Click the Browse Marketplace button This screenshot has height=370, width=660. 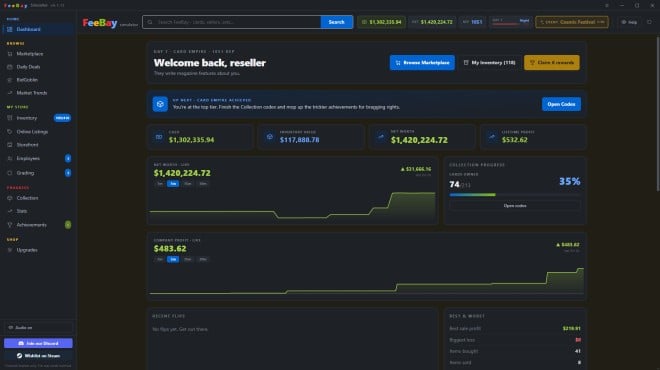(x=422, y=63)
